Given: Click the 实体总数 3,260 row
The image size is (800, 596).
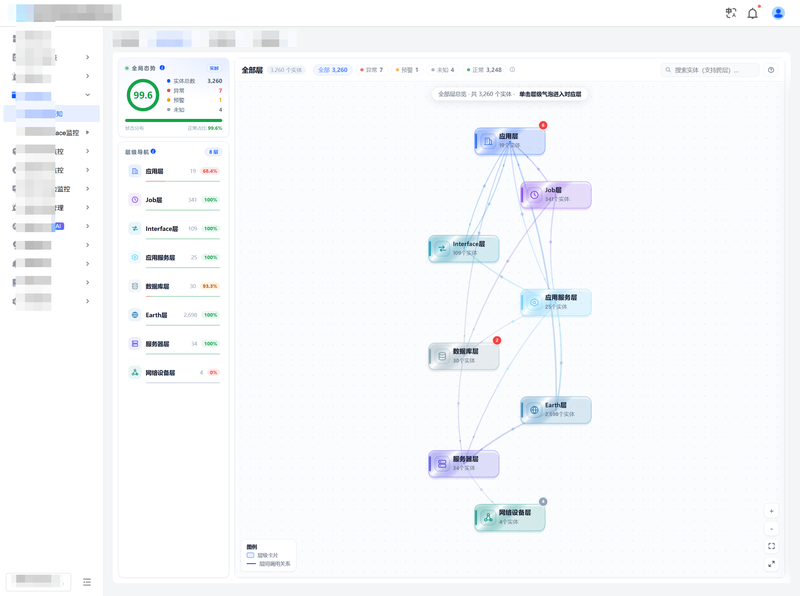Looking at the screenshot, I should click(x=194, y=81).
